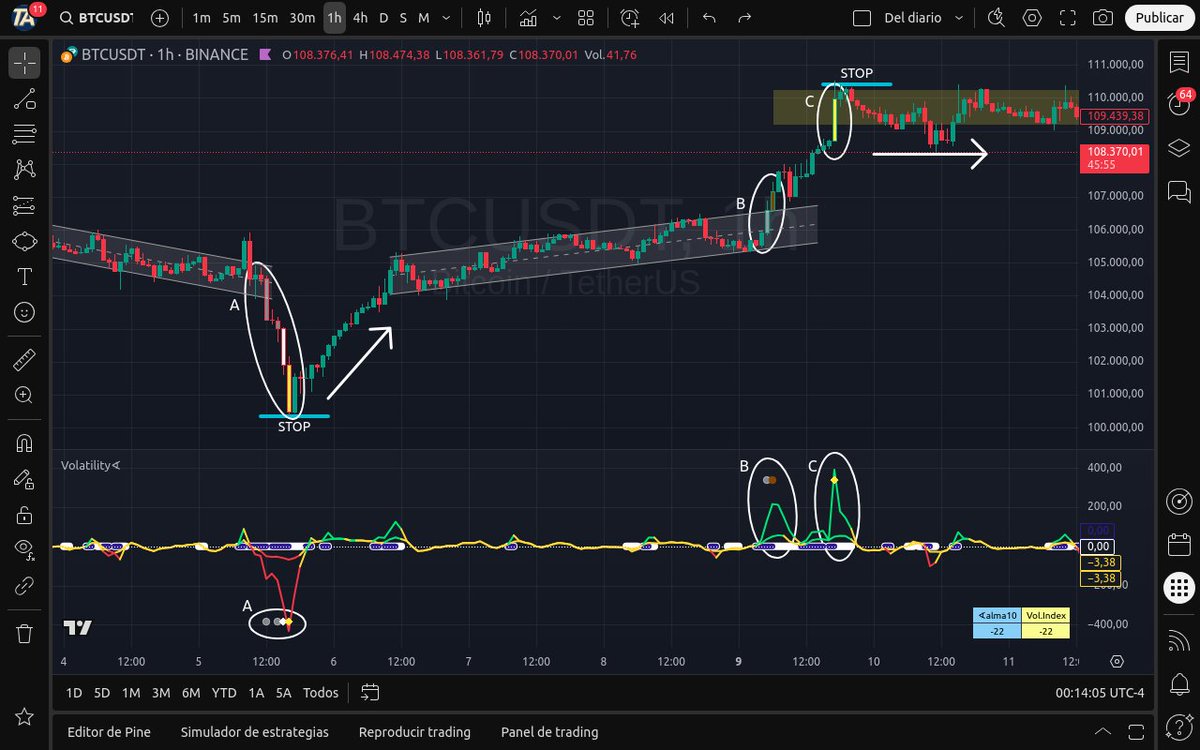Viewport: 1200px width, 750px height.
Task: Open the chats panel icon
Action: tap(1178, 190)
